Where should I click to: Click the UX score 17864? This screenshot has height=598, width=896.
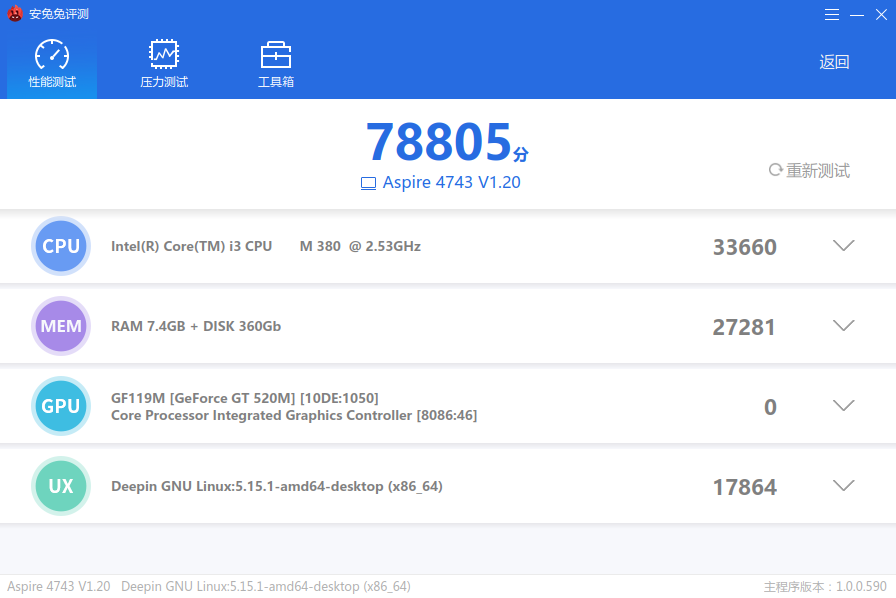coord(745,487)
